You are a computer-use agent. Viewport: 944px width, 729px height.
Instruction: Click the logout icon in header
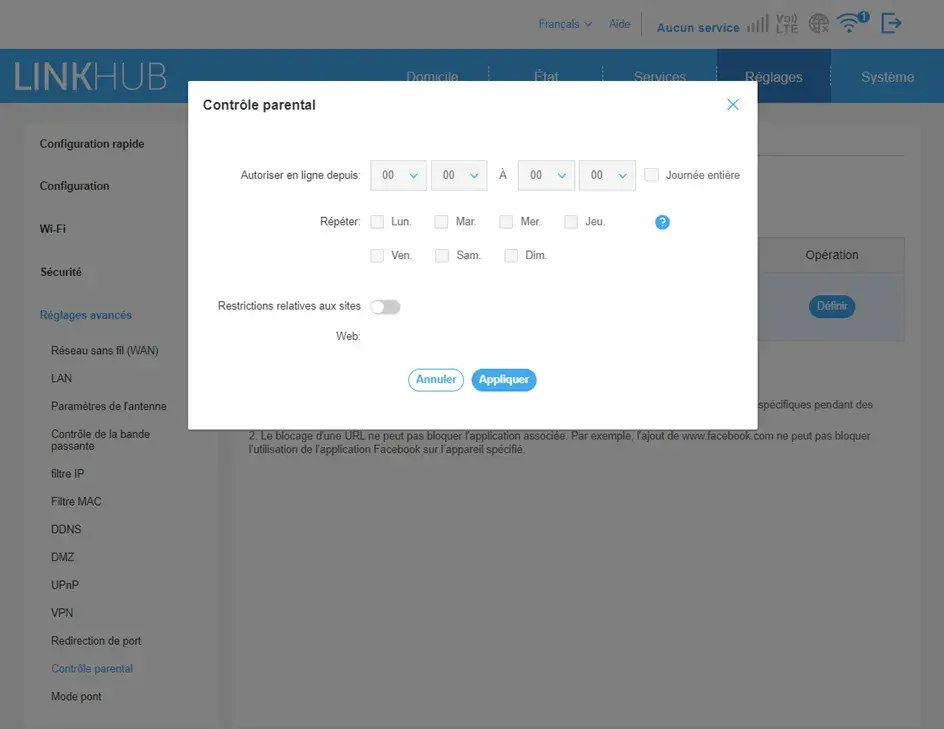891,24
